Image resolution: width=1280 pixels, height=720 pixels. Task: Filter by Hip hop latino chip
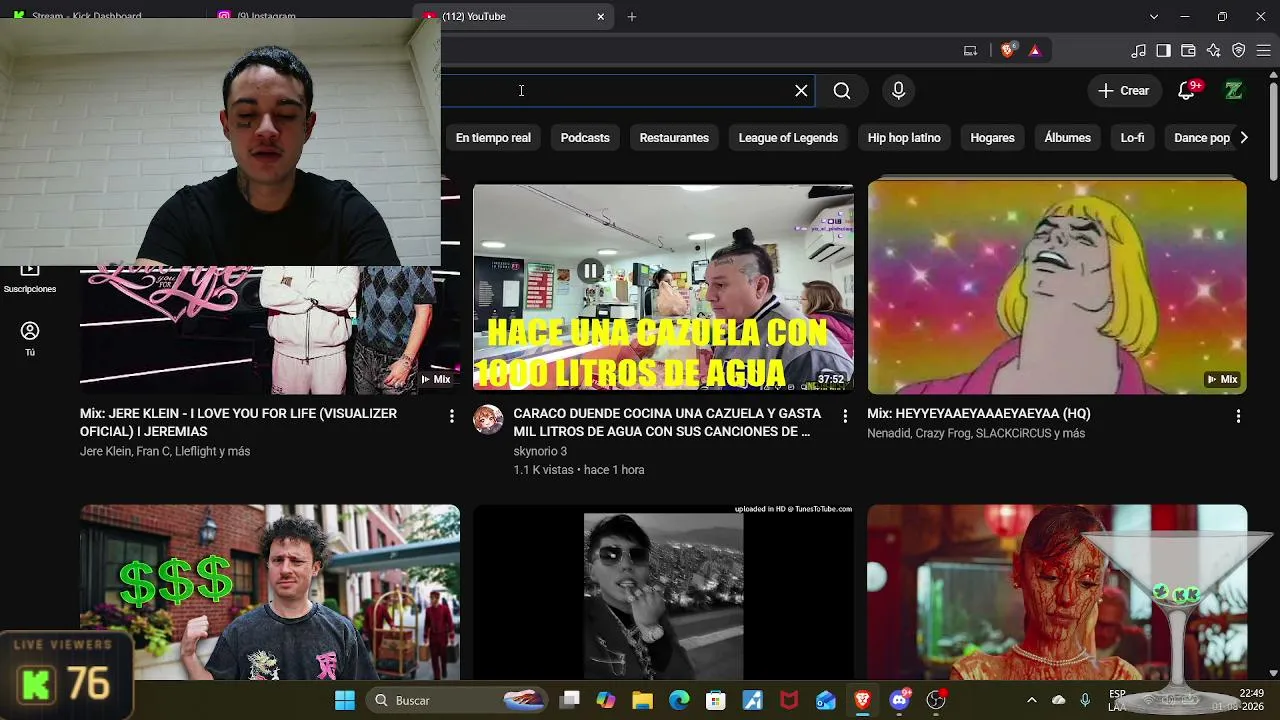(x=904, y=138)
